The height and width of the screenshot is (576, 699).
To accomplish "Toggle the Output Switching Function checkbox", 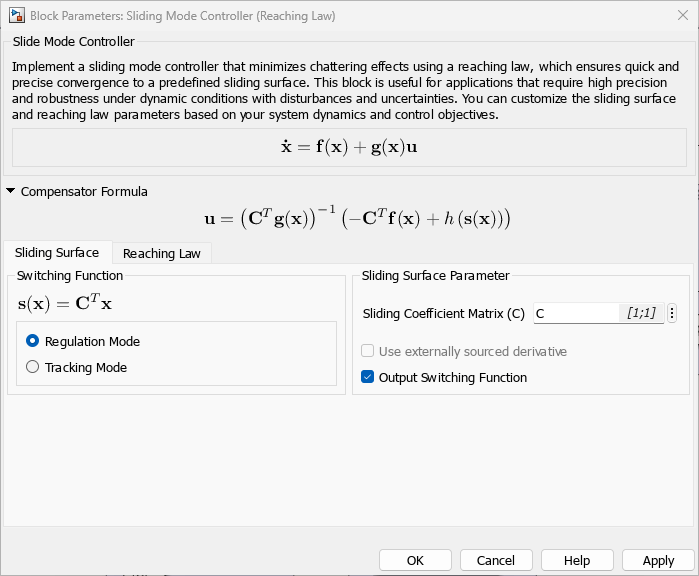I will pos(368,377).
